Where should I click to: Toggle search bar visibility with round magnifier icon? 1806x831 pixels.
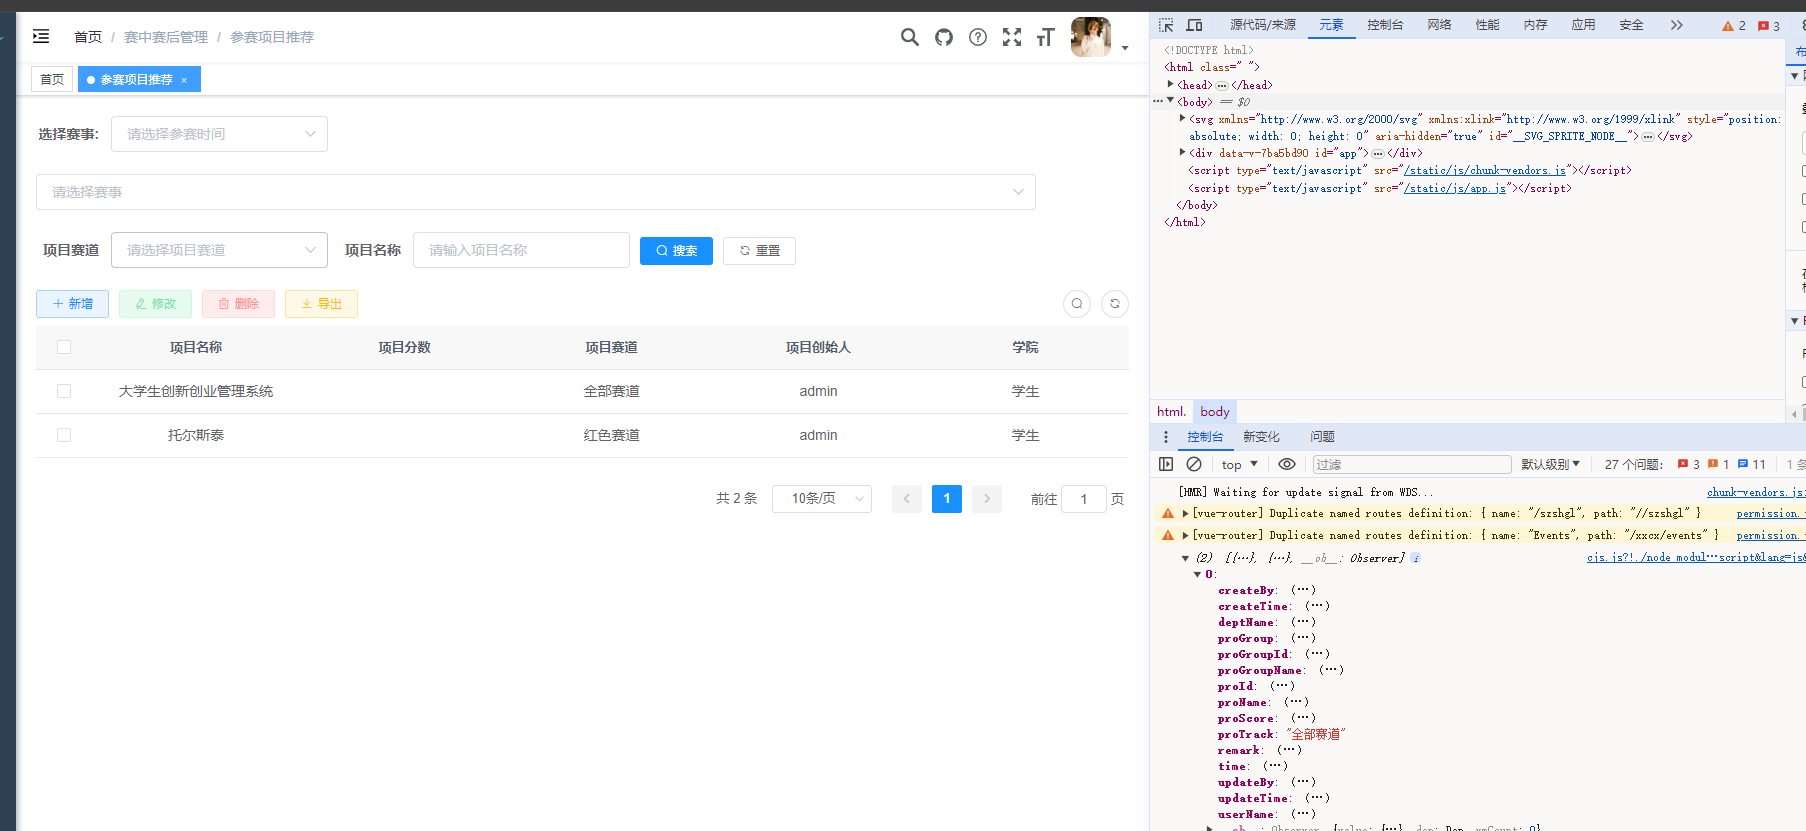pos(1077,304)
